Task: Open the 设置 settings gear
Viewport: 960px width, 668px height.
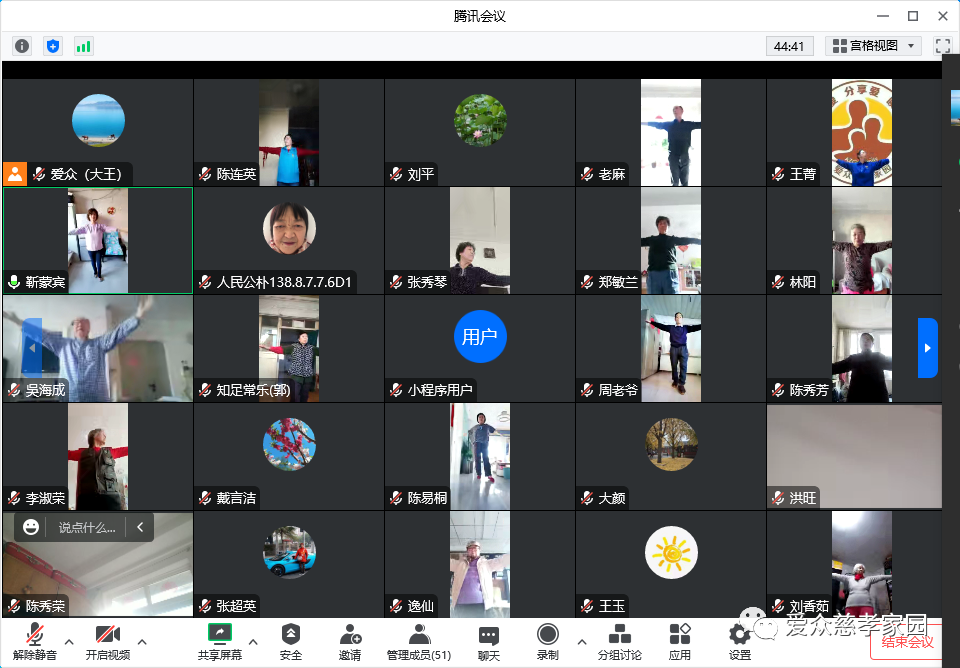Action: point(740,641)
